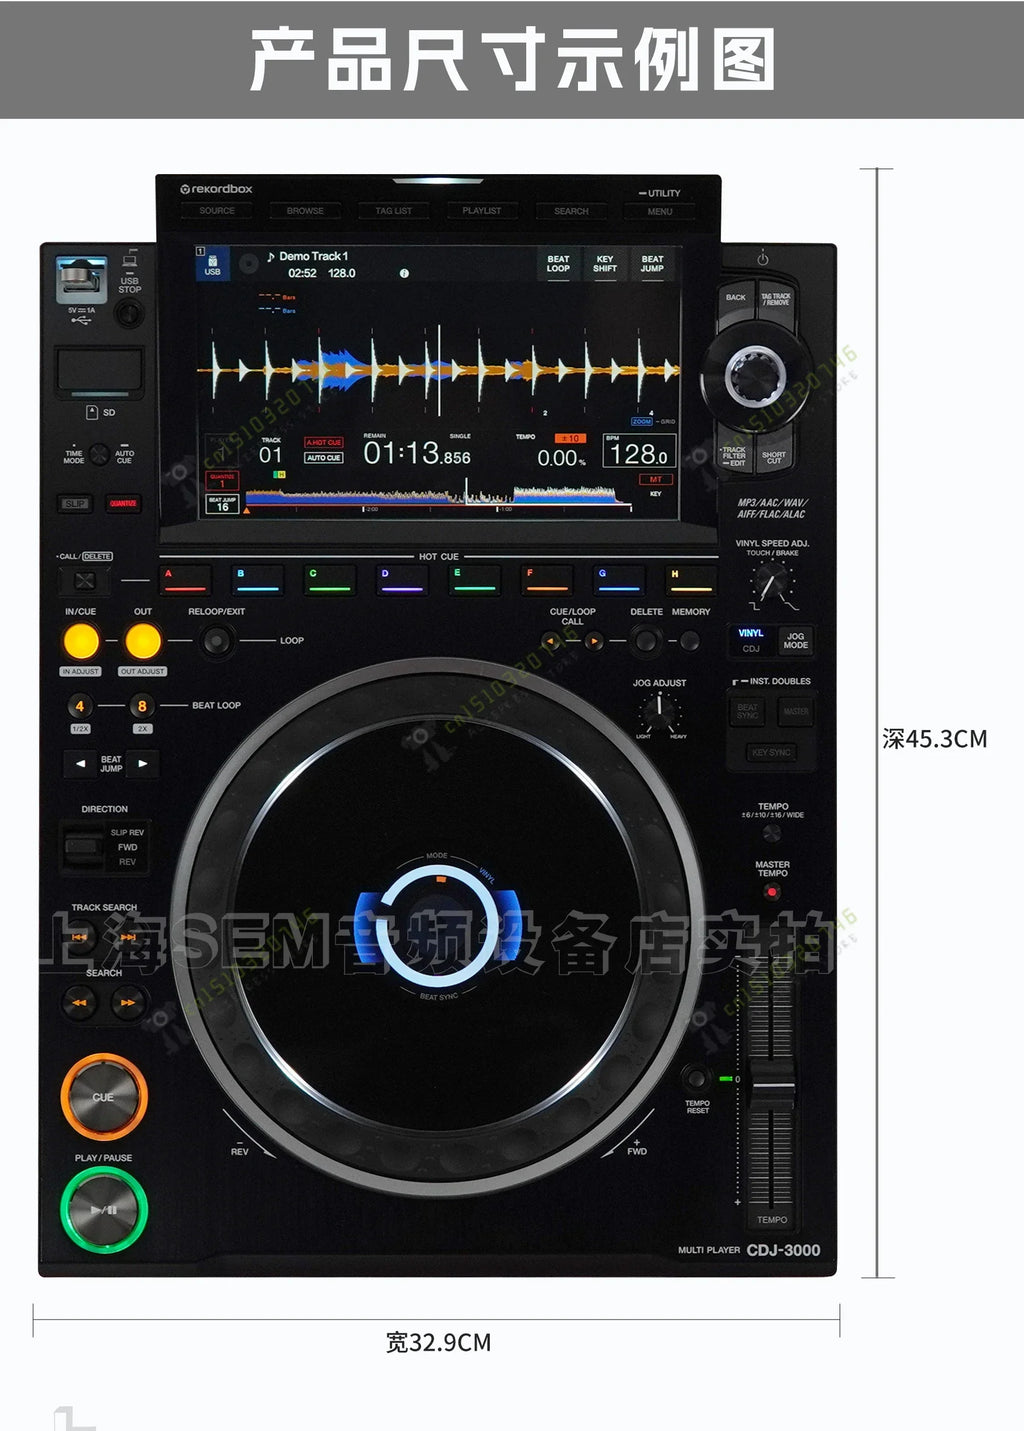The width and height of the screenshot is (1024, 1431).
Task: Tap the on-screen QUANTIZE box
Action: [222, 480]
